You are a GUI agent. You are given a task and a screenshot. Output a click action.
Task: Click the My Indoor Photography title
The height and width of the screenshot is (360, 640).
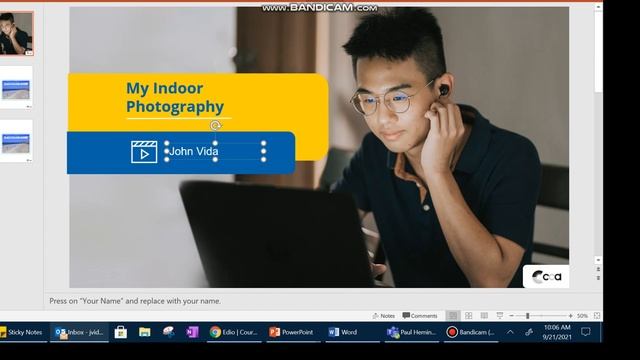175,98
